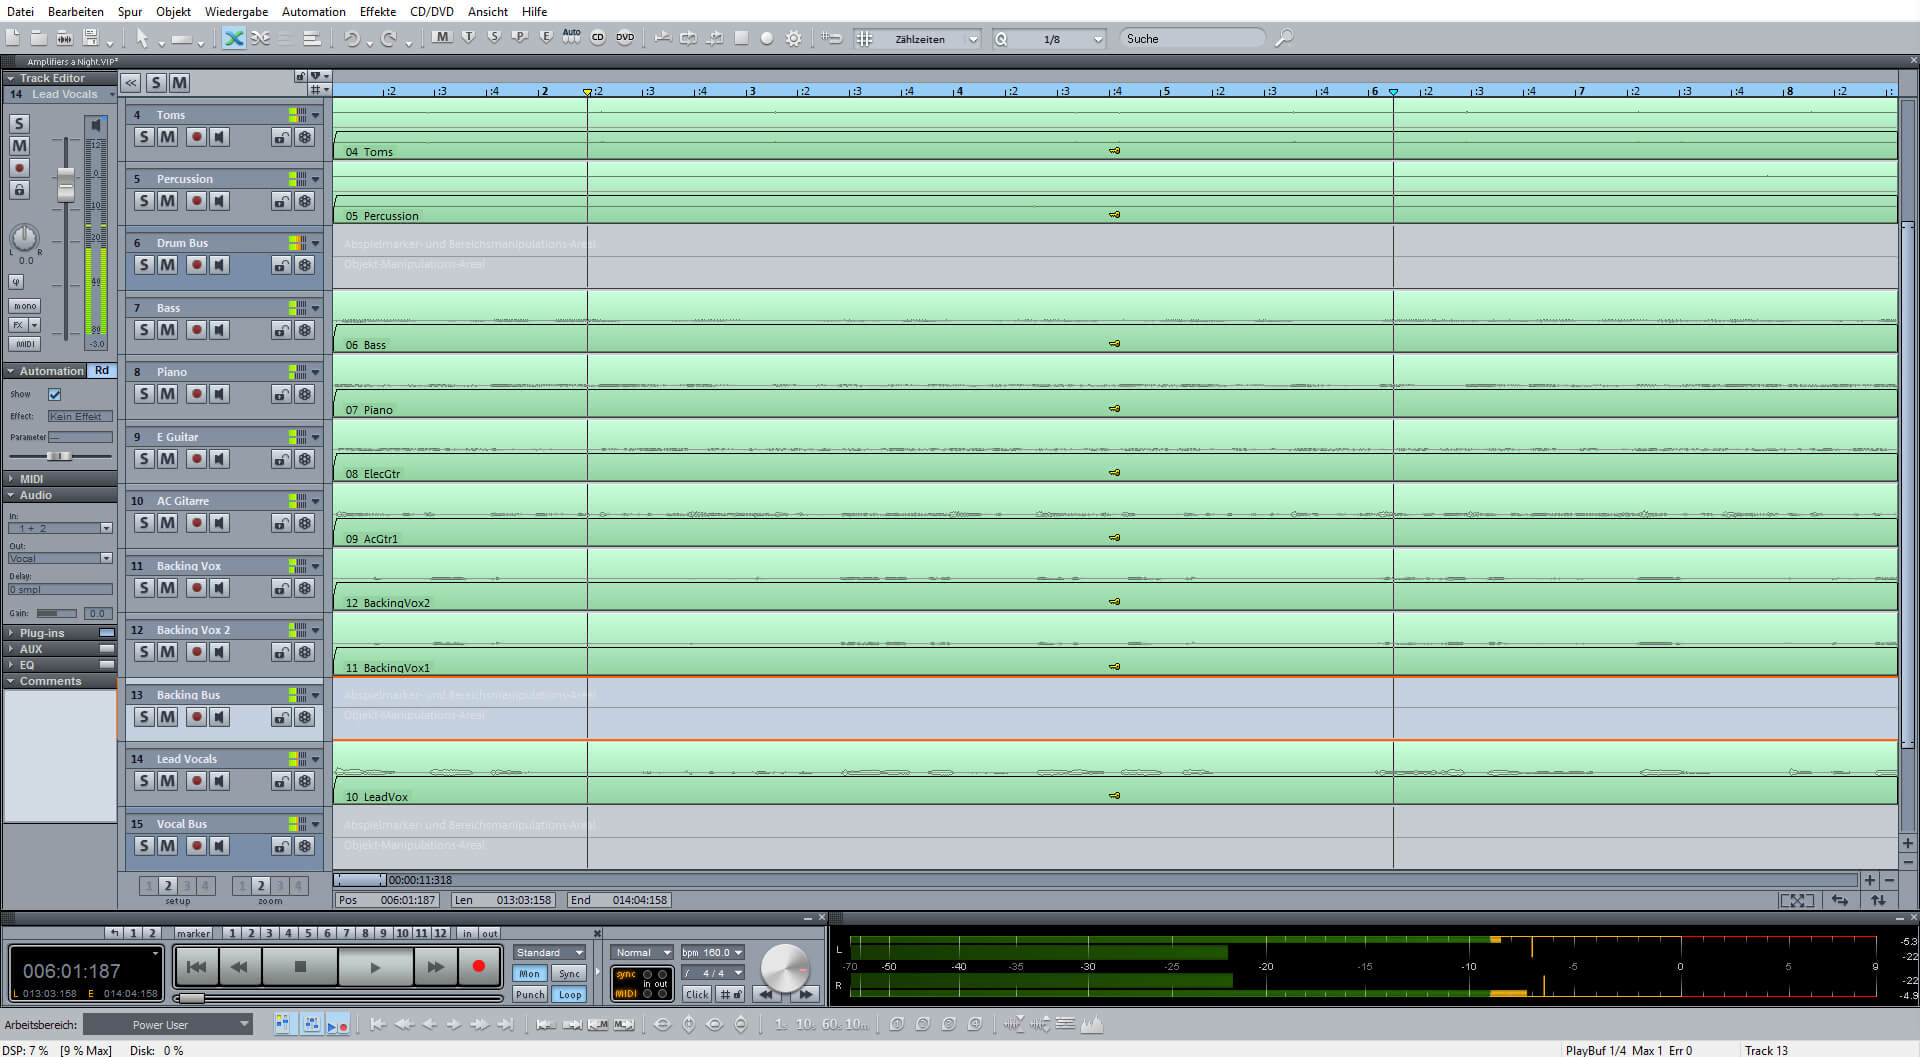
Task: Open the Hilfe menu
Action: coord(535,11)
